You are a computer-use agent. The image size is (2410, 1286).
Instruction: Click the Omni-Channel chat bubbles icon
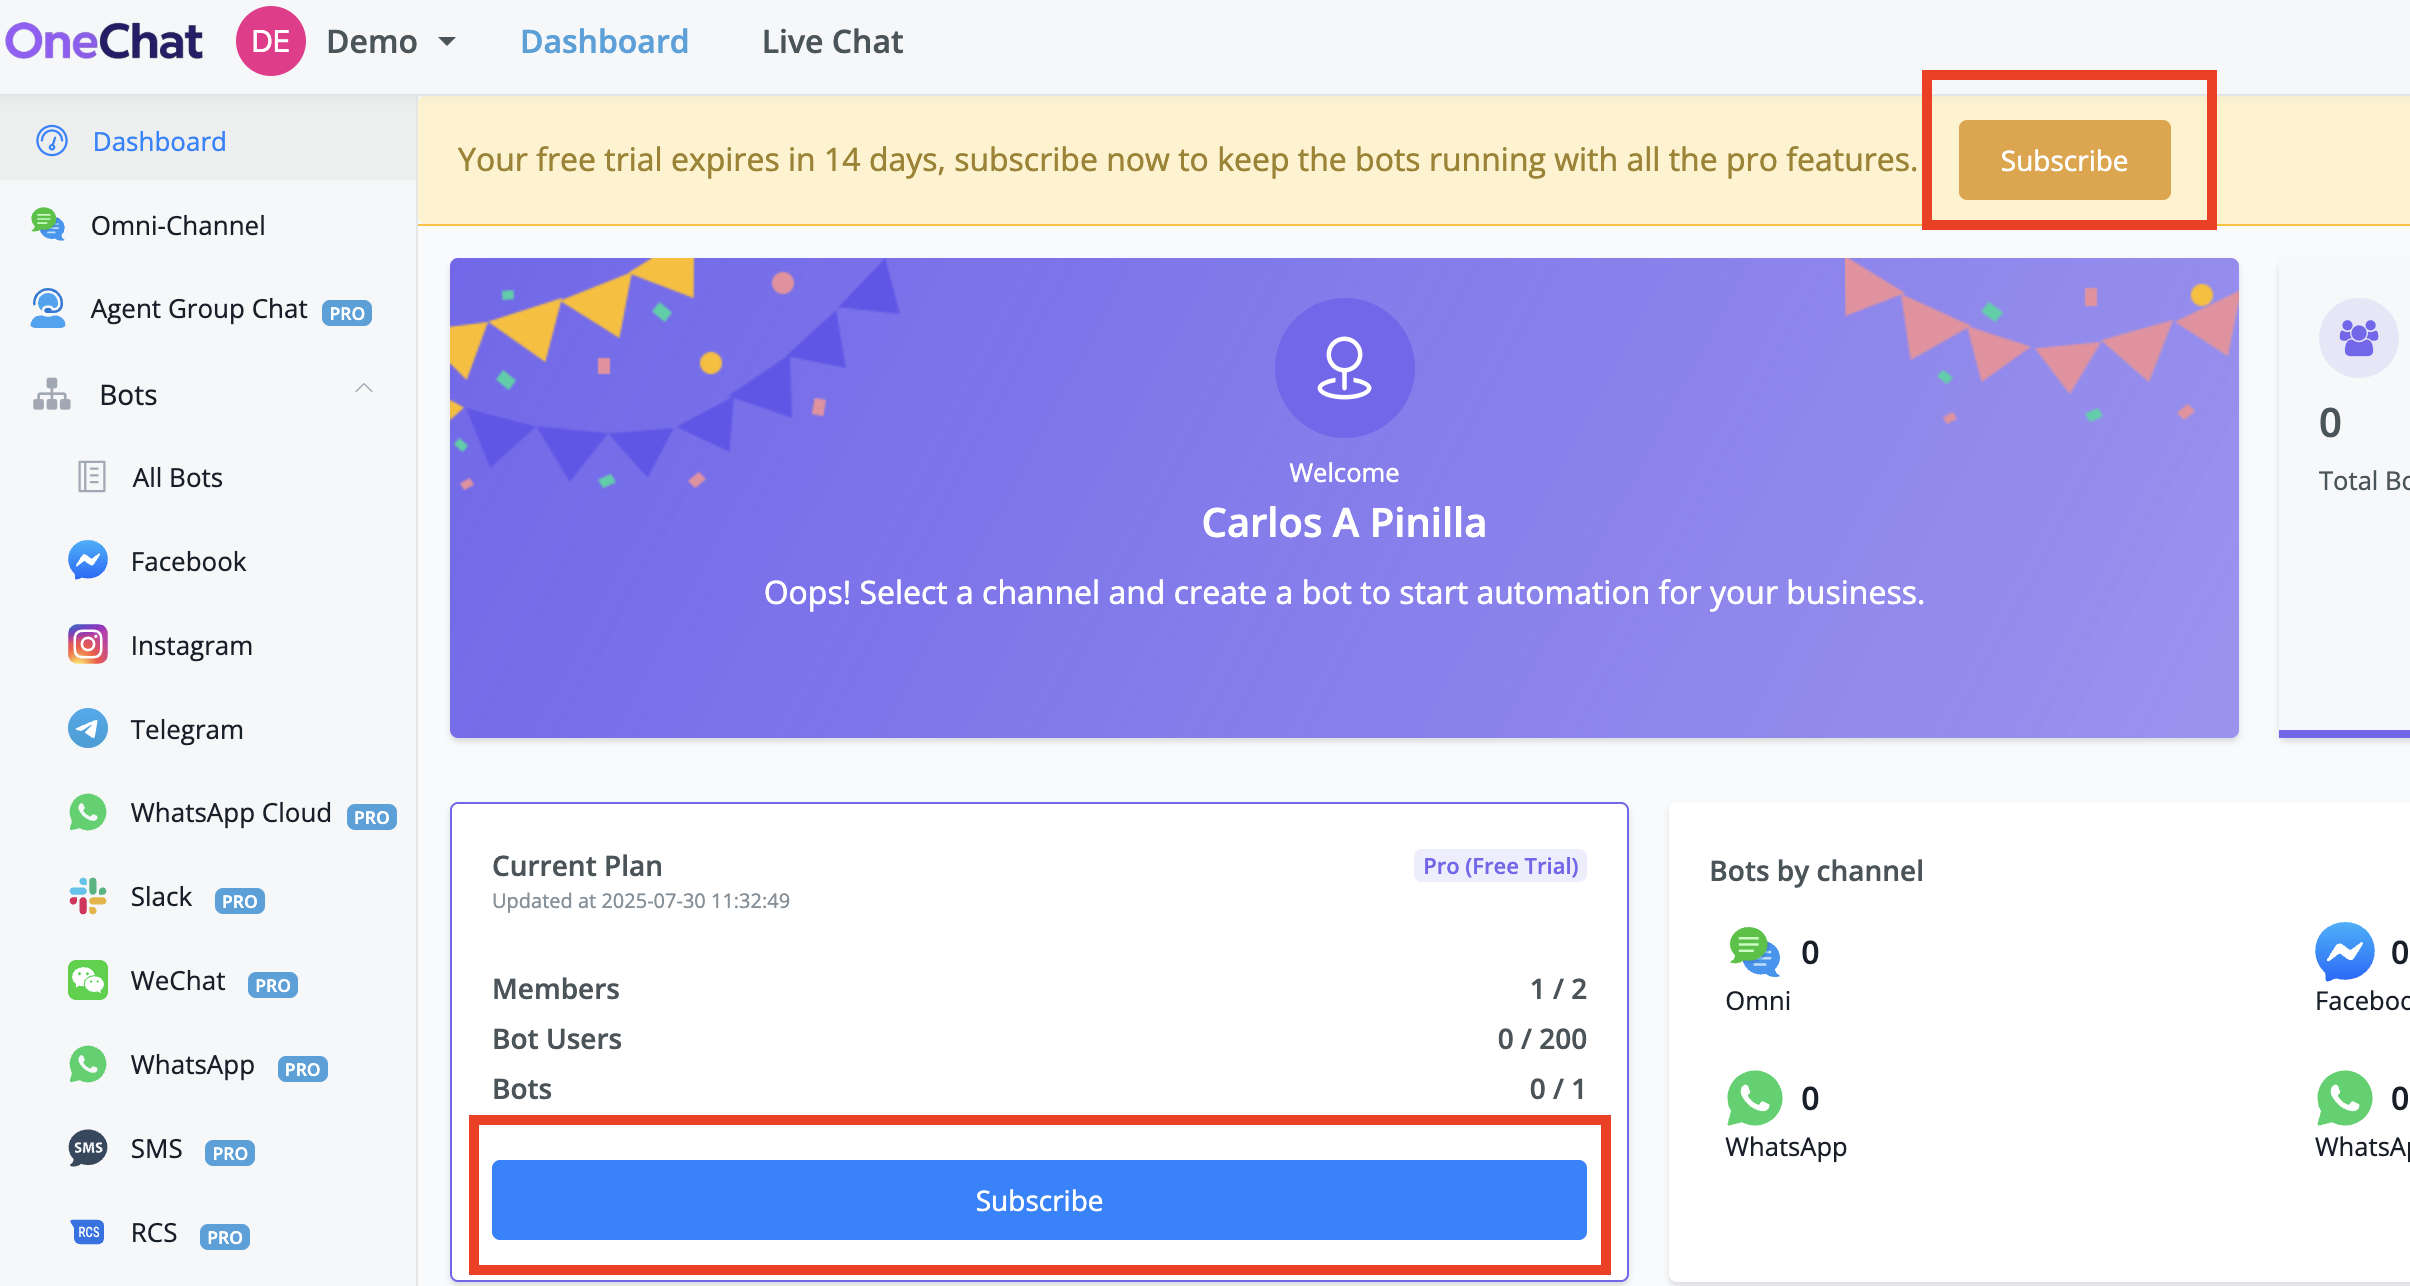point(48,225)
